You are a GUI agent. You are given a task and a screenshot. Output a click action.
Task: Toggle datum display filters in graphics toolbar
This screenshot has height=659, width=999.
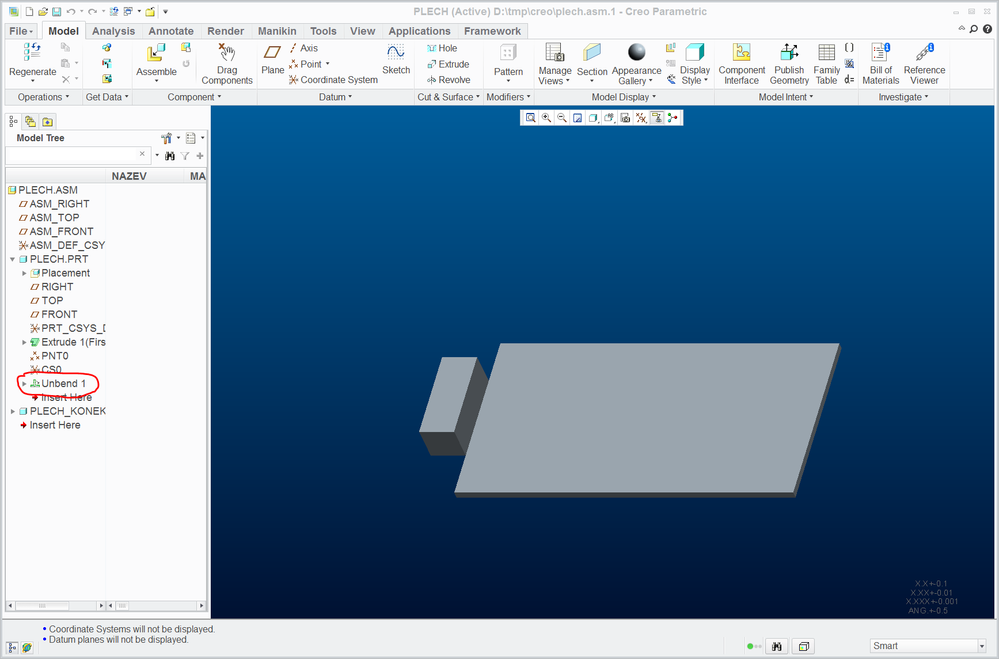[x=640, y=118]
